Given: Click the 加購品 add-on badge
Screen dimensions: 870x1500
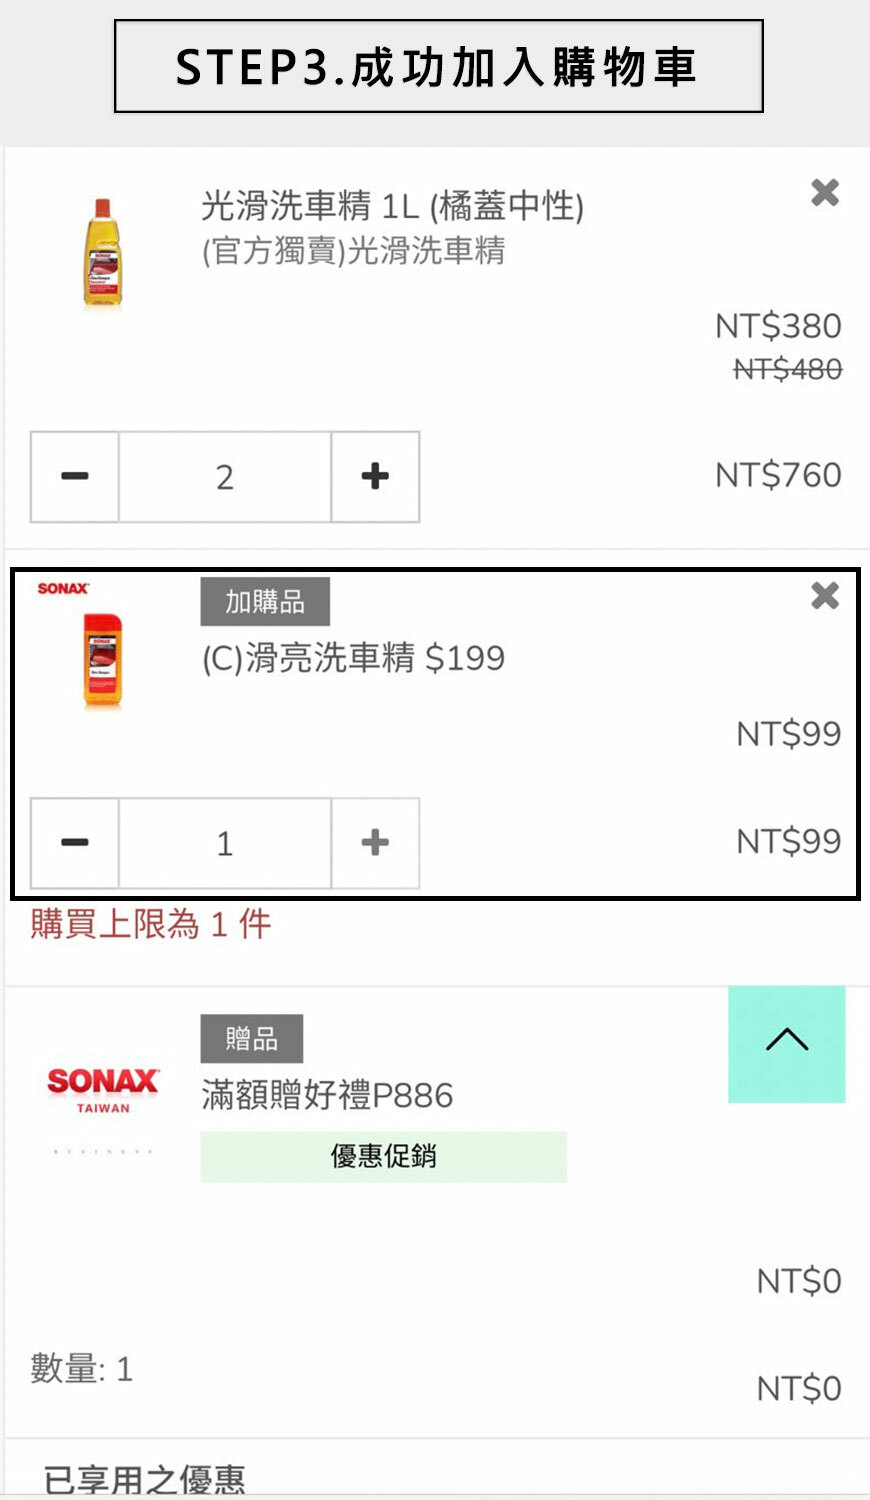Looking at the screenshot, I should click(x=265, y=602).
